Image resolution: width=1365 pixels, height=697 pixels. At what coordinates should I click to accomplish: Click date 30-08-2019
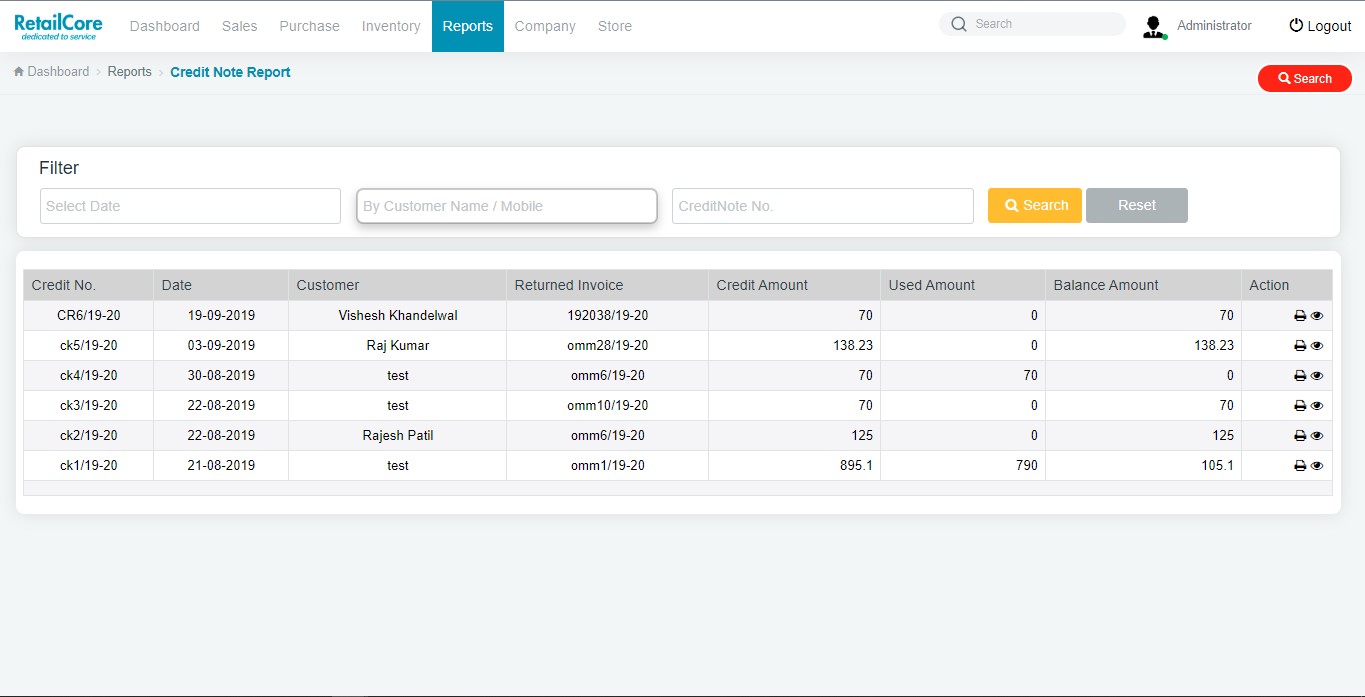(221, 376)
